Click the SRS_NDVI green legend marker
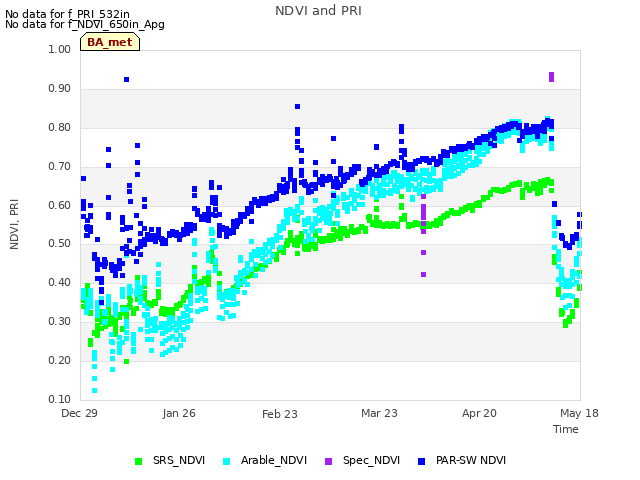The height and width of the screenshot is (480, 640). (138, 462)
